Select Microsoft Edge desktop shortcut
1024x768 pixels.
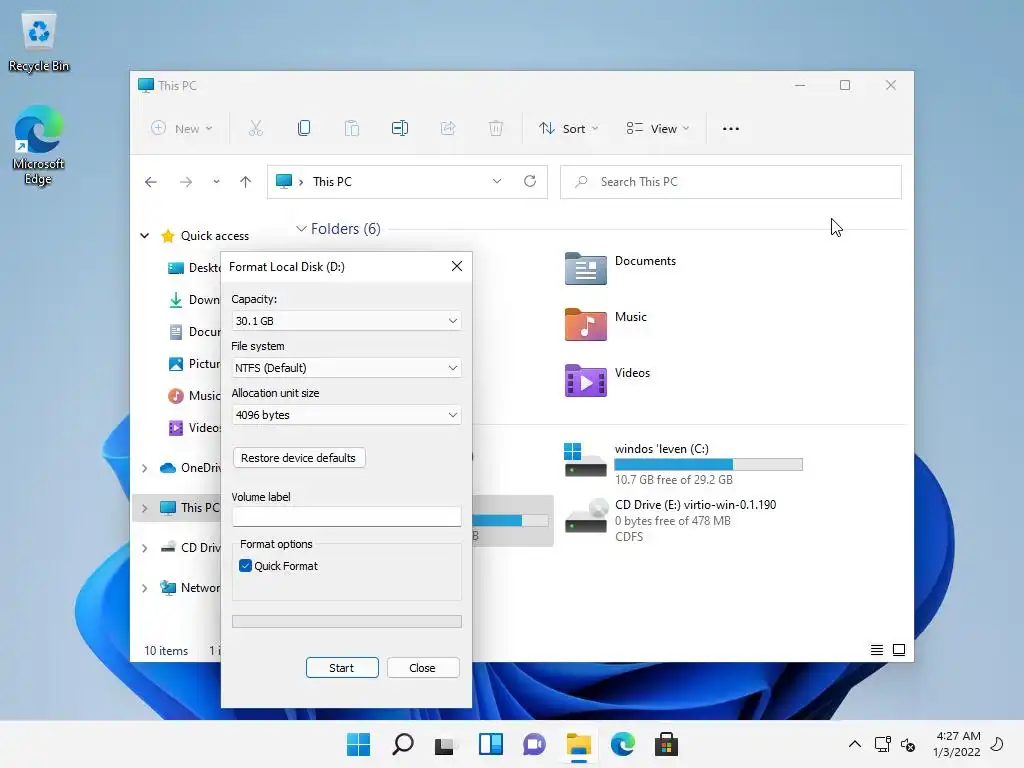[x=38, y=145]
